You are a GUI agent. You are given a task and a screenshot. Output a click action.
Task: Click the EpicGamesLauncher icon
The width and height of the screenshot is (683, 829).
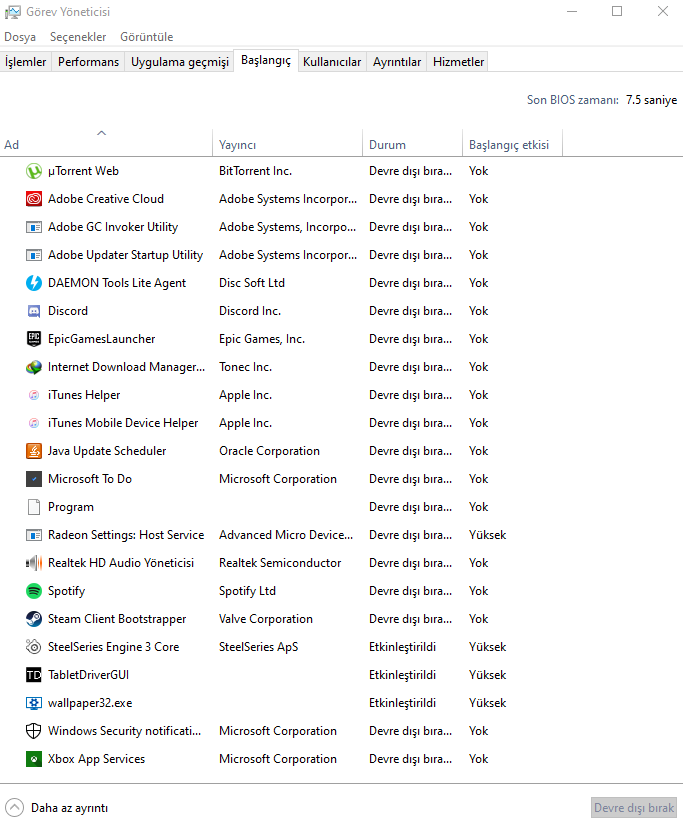[34, 339]
